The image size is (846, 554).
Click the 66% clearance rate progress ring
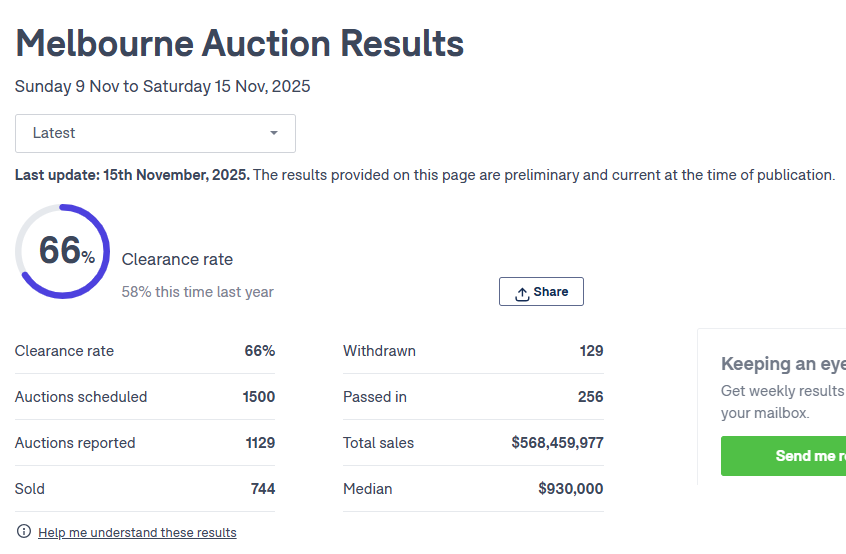pos(62,251)
